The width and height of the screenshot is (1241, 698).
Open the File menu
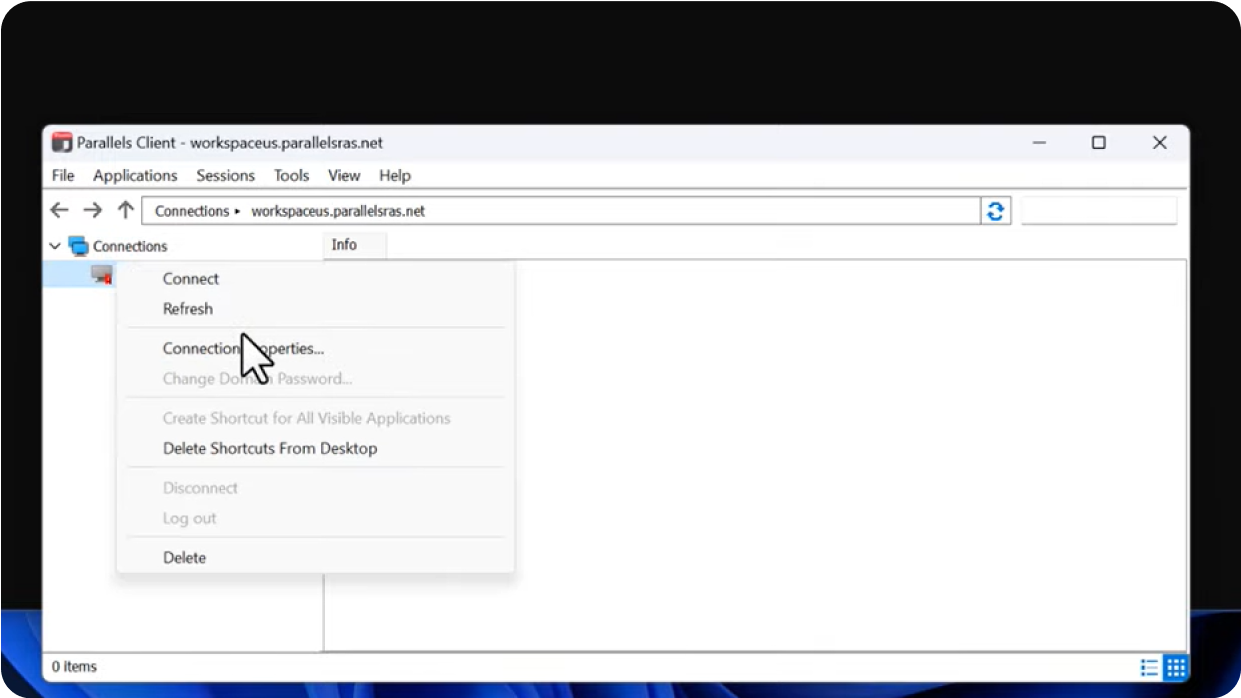(x=63, y=175)
